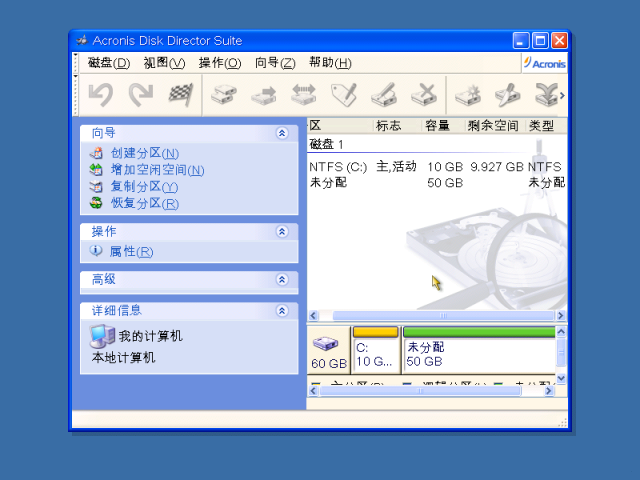
Task: Collapse the 操作 panel
Action: click(x=282, y=232)
